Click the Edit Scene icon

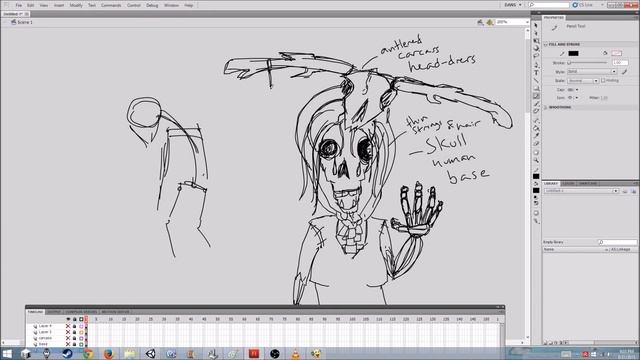(480, 22)
